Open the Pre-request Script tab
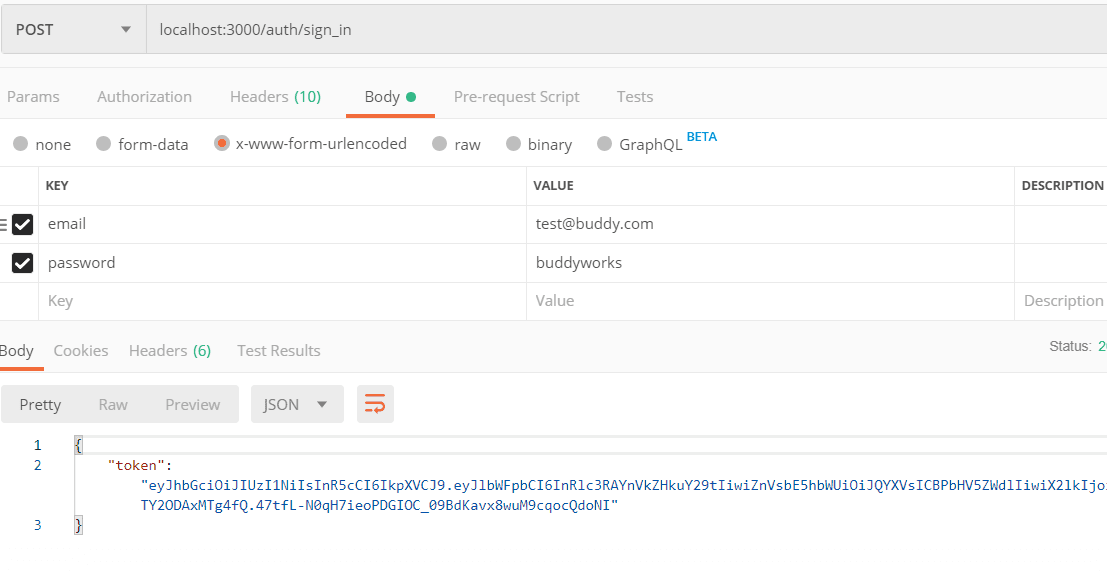This screenshot has height=571, width=1107. tap(516, 97)
